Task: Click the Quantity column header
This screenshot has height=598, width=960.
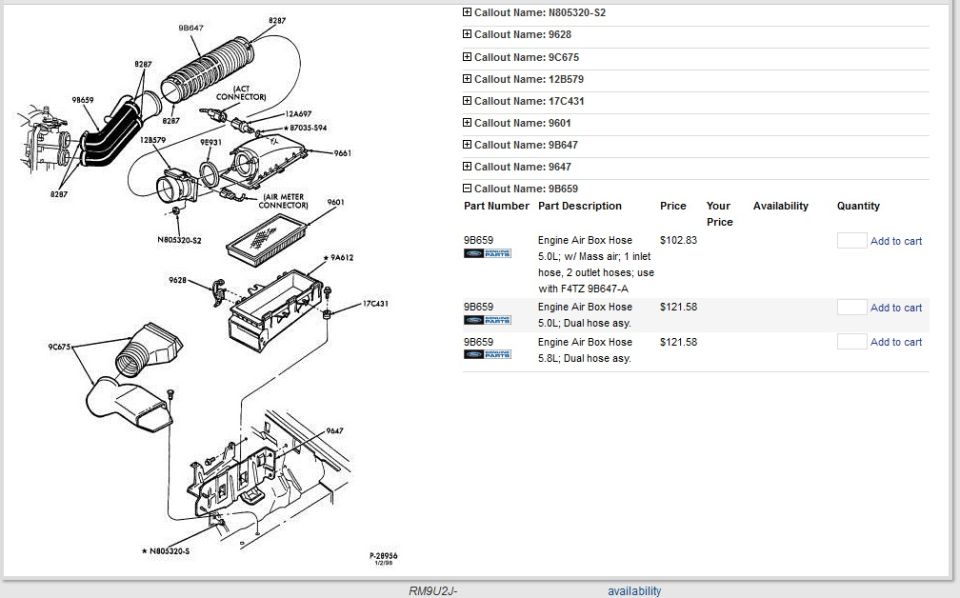Action: [858, 206]
